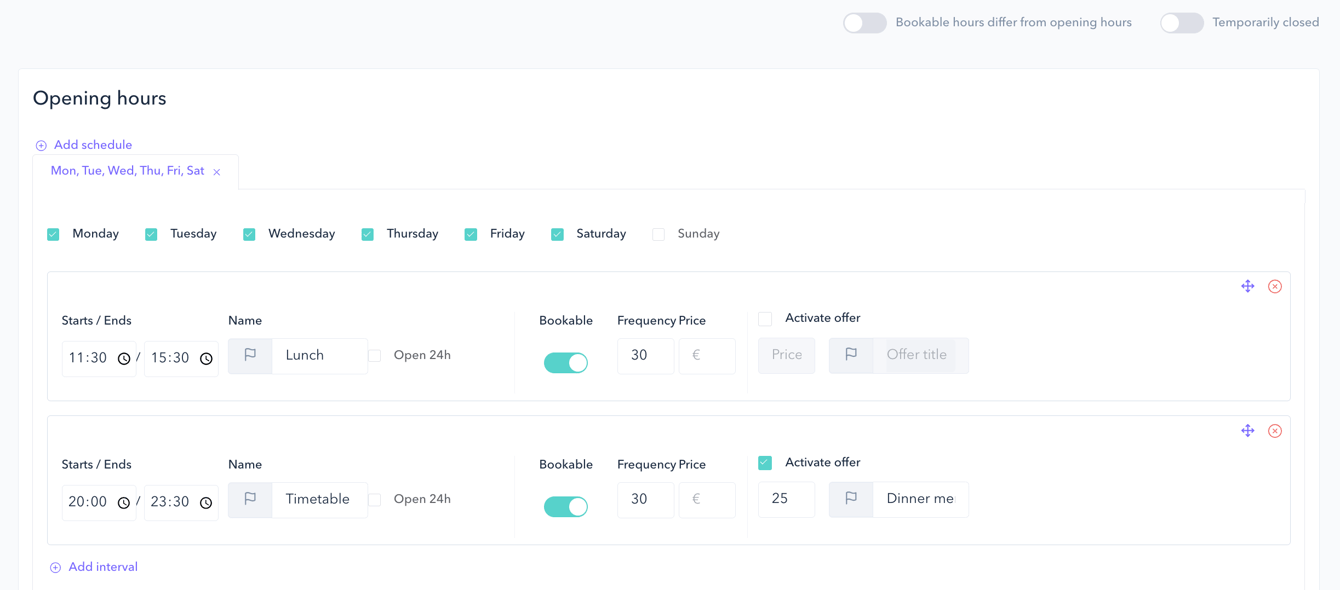Screen dimensions: 1340x590
Task: Click the Add schedule link
Action: click(91, 144)
